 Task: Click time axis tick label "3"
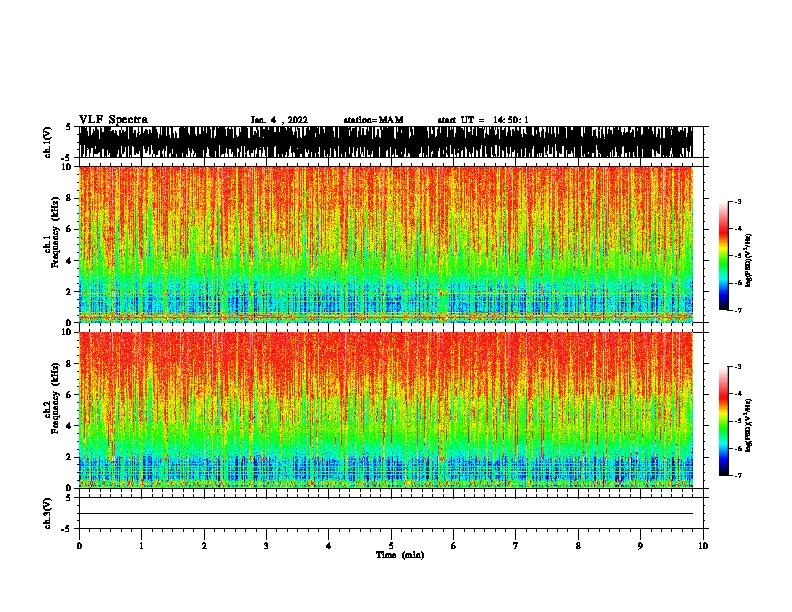[x=266, y=546]
